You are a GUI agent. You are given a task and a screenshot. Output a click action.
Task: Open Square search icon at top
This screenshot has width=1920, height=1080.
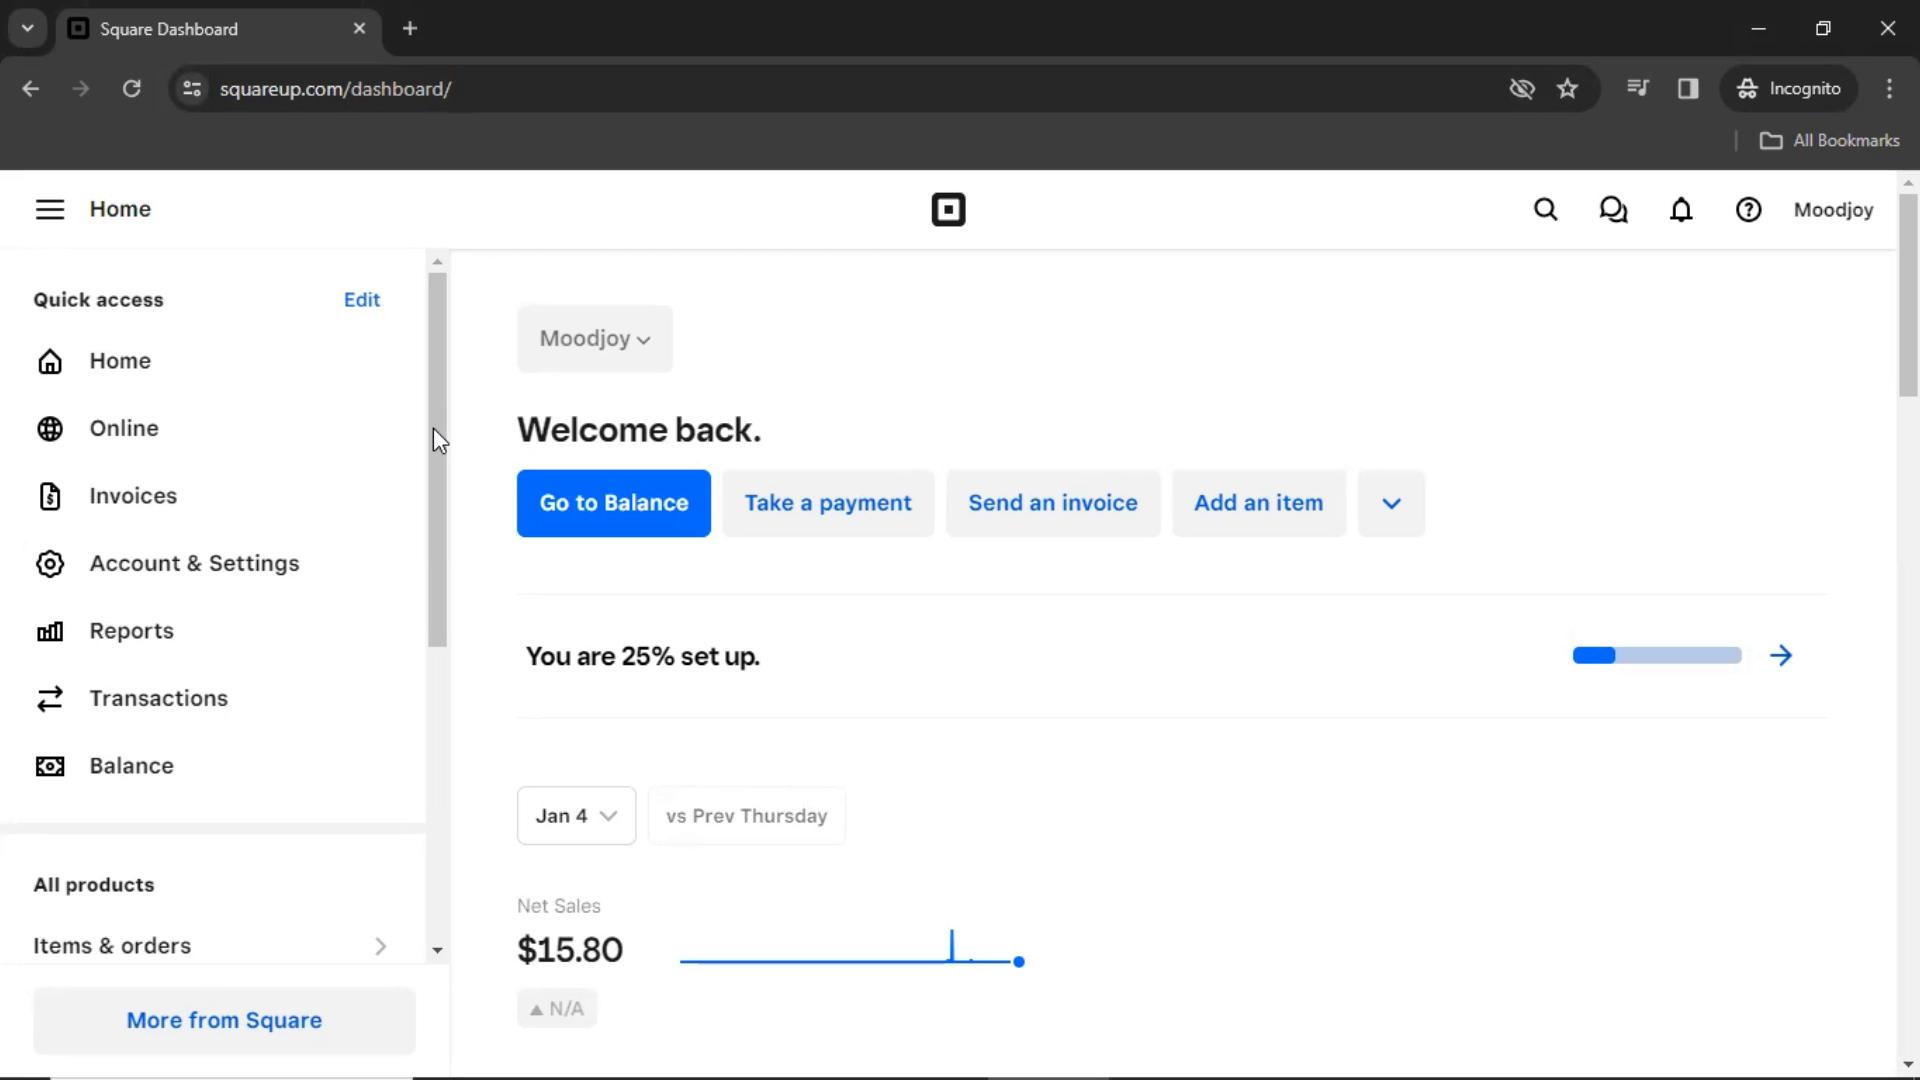point(1547,210)
